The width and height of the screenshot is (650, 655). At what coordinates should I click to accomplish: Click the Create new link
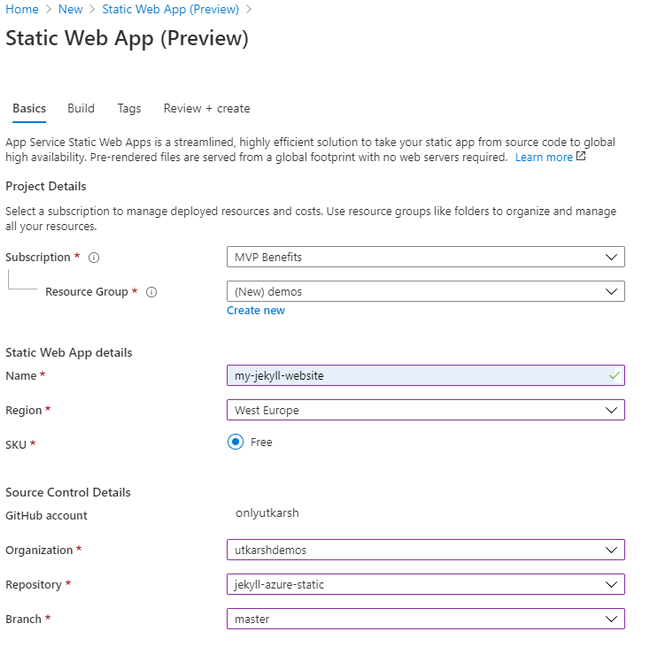[255, 310]
